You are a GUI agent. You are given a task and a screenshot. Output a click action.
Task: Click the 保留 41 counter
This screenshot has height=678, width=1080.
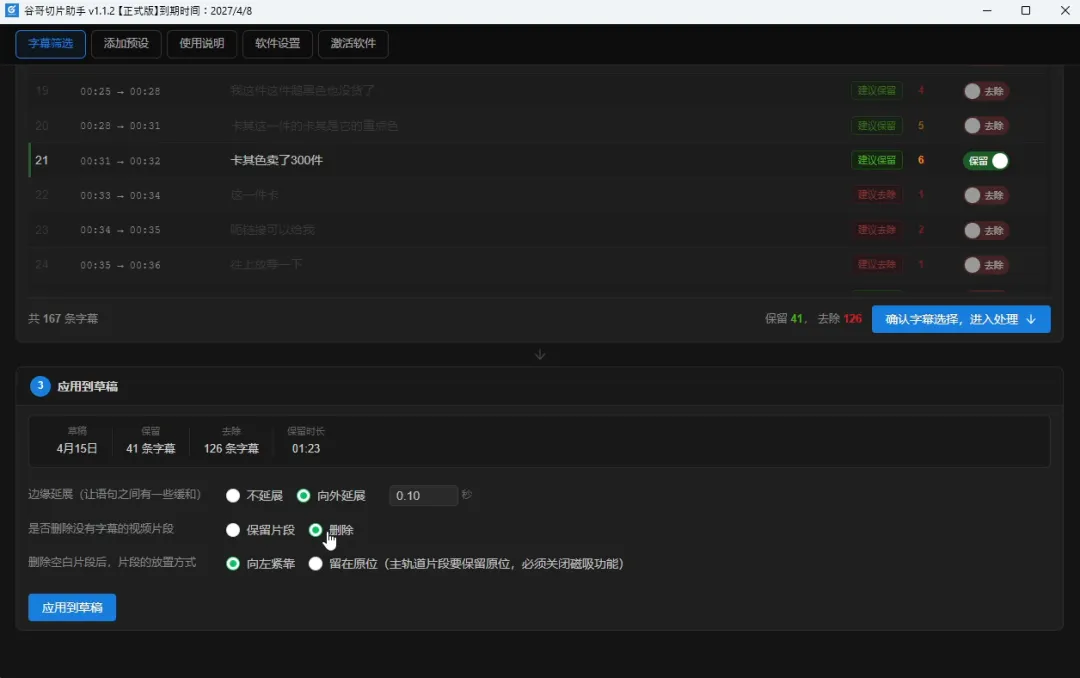[x=785, y=318]
